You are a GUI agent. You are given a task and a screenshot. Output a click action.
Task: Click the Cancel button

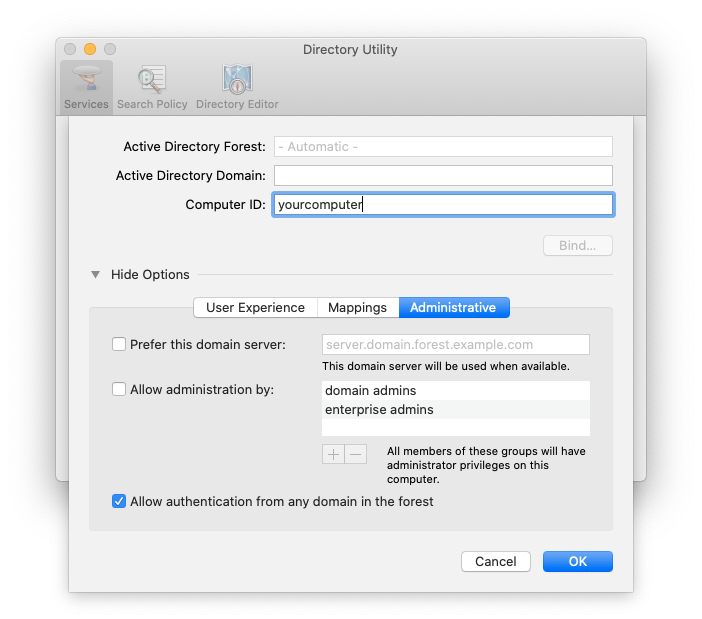[x=496, y=561]
